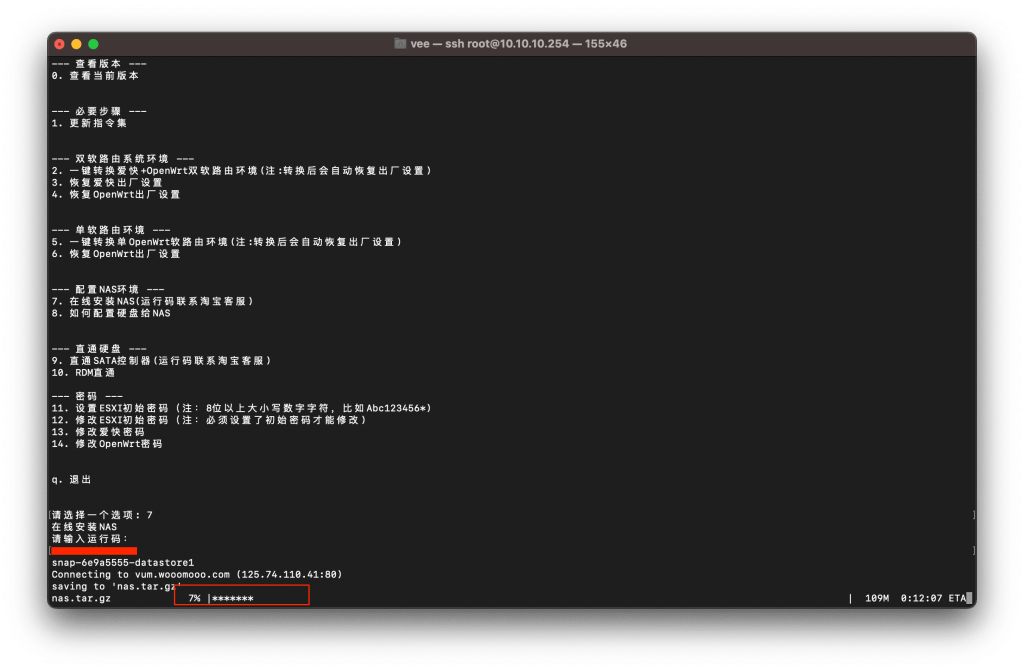Click option 5 一键转换单OpenWrt软路由环境
The image size is (1024, 671).
click(x=226, y=242)
